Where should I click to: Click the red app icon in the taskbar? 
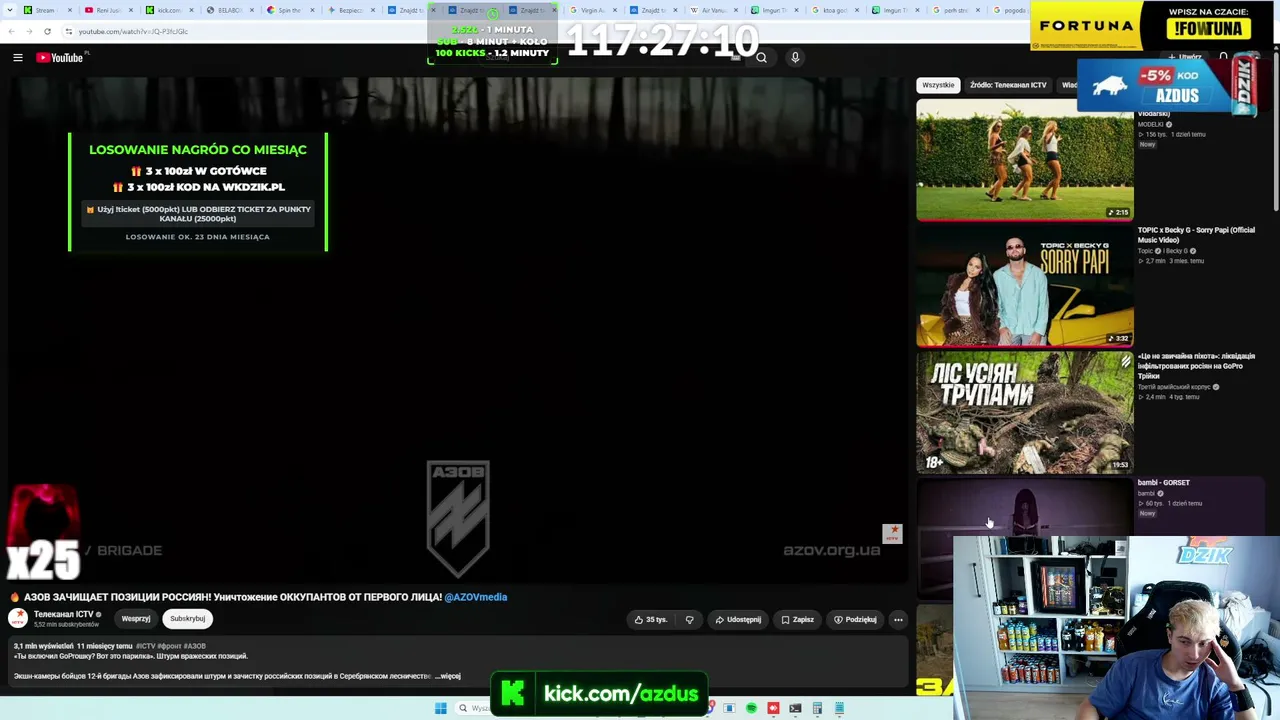pyautogui.click(x=773, y=709)
